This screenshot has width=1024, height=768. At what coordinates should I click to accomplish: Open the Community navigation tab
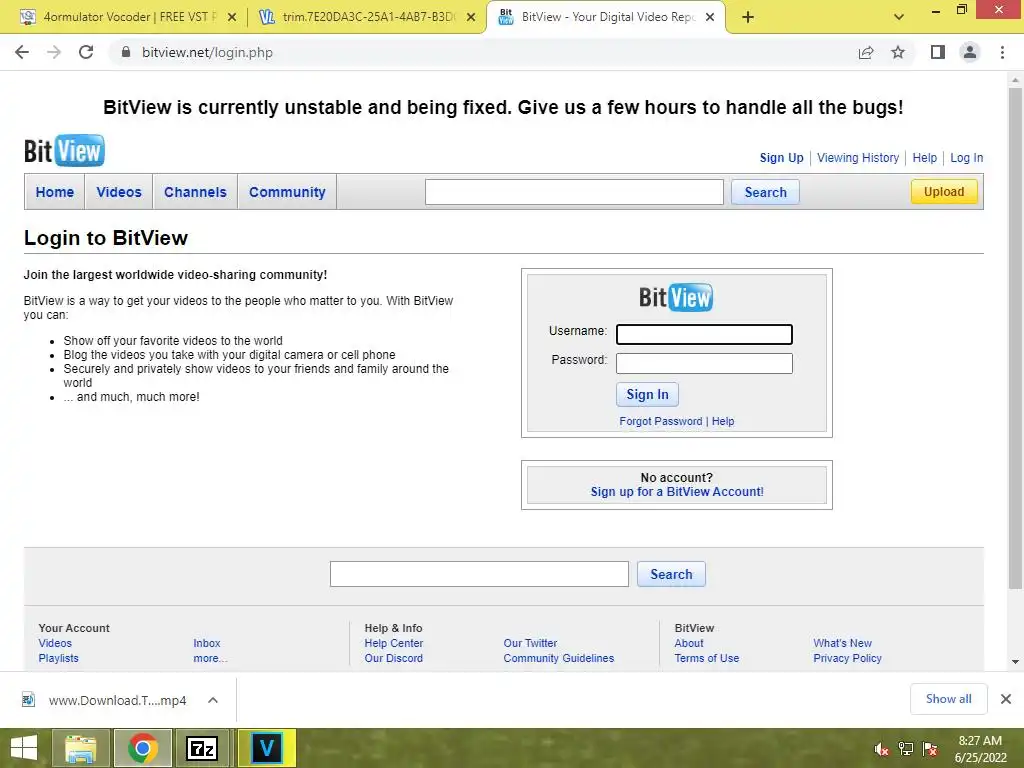tap(287, 192)
